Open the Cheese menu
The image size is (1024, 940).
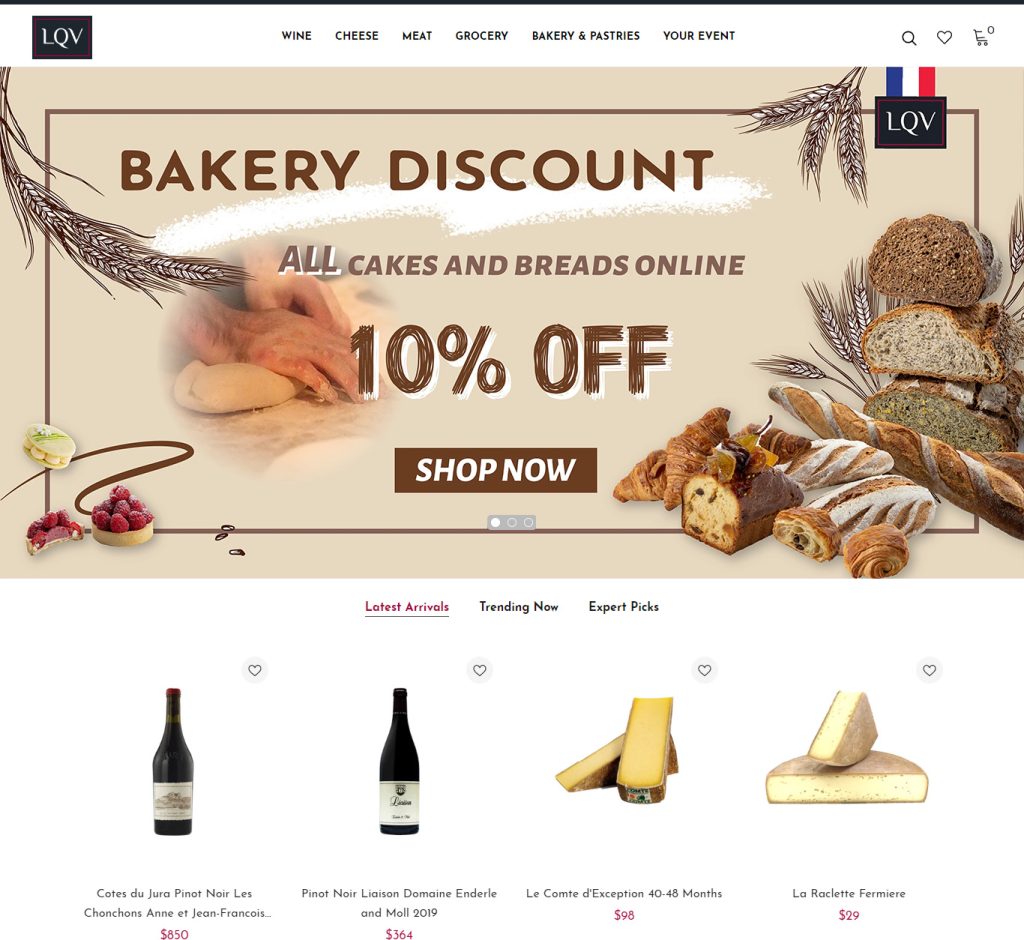[x=357, y=36]
